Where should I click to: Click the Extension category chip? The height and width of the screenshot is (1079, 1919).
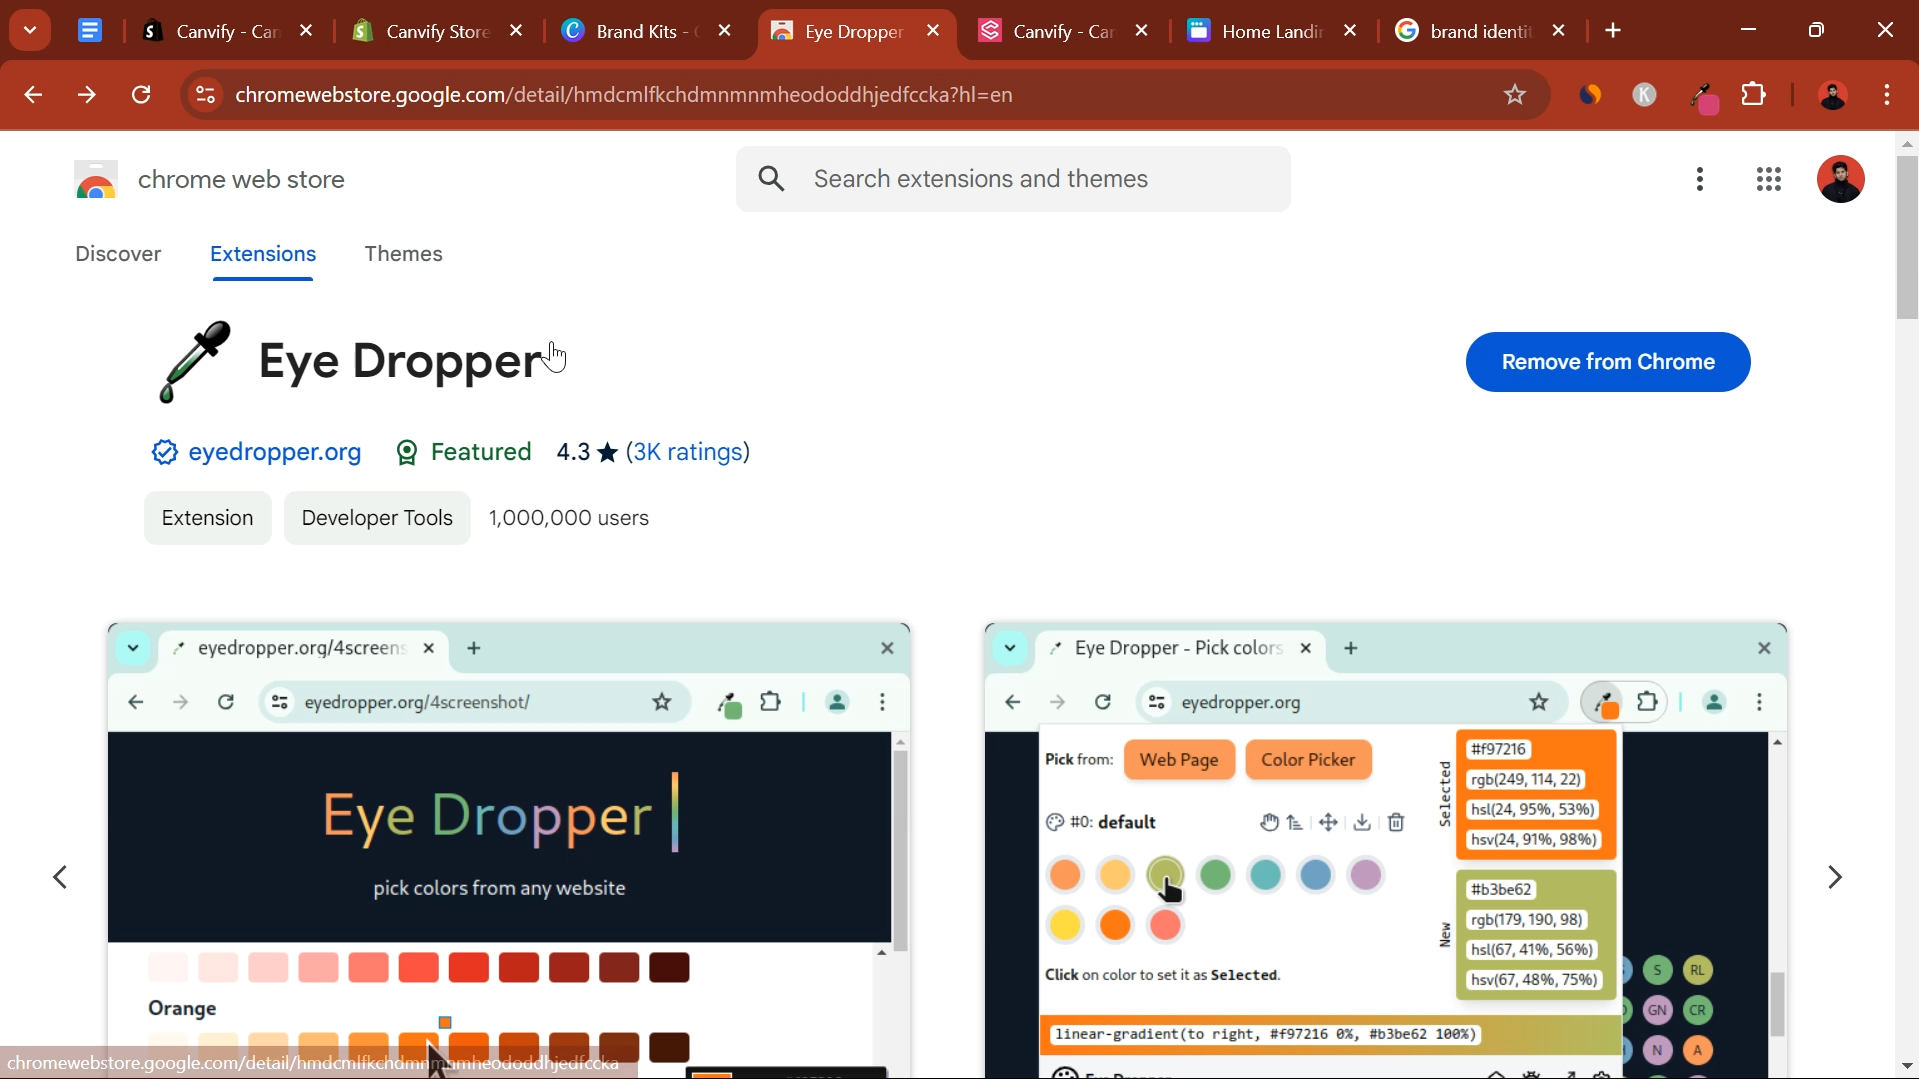click(208, 518)
